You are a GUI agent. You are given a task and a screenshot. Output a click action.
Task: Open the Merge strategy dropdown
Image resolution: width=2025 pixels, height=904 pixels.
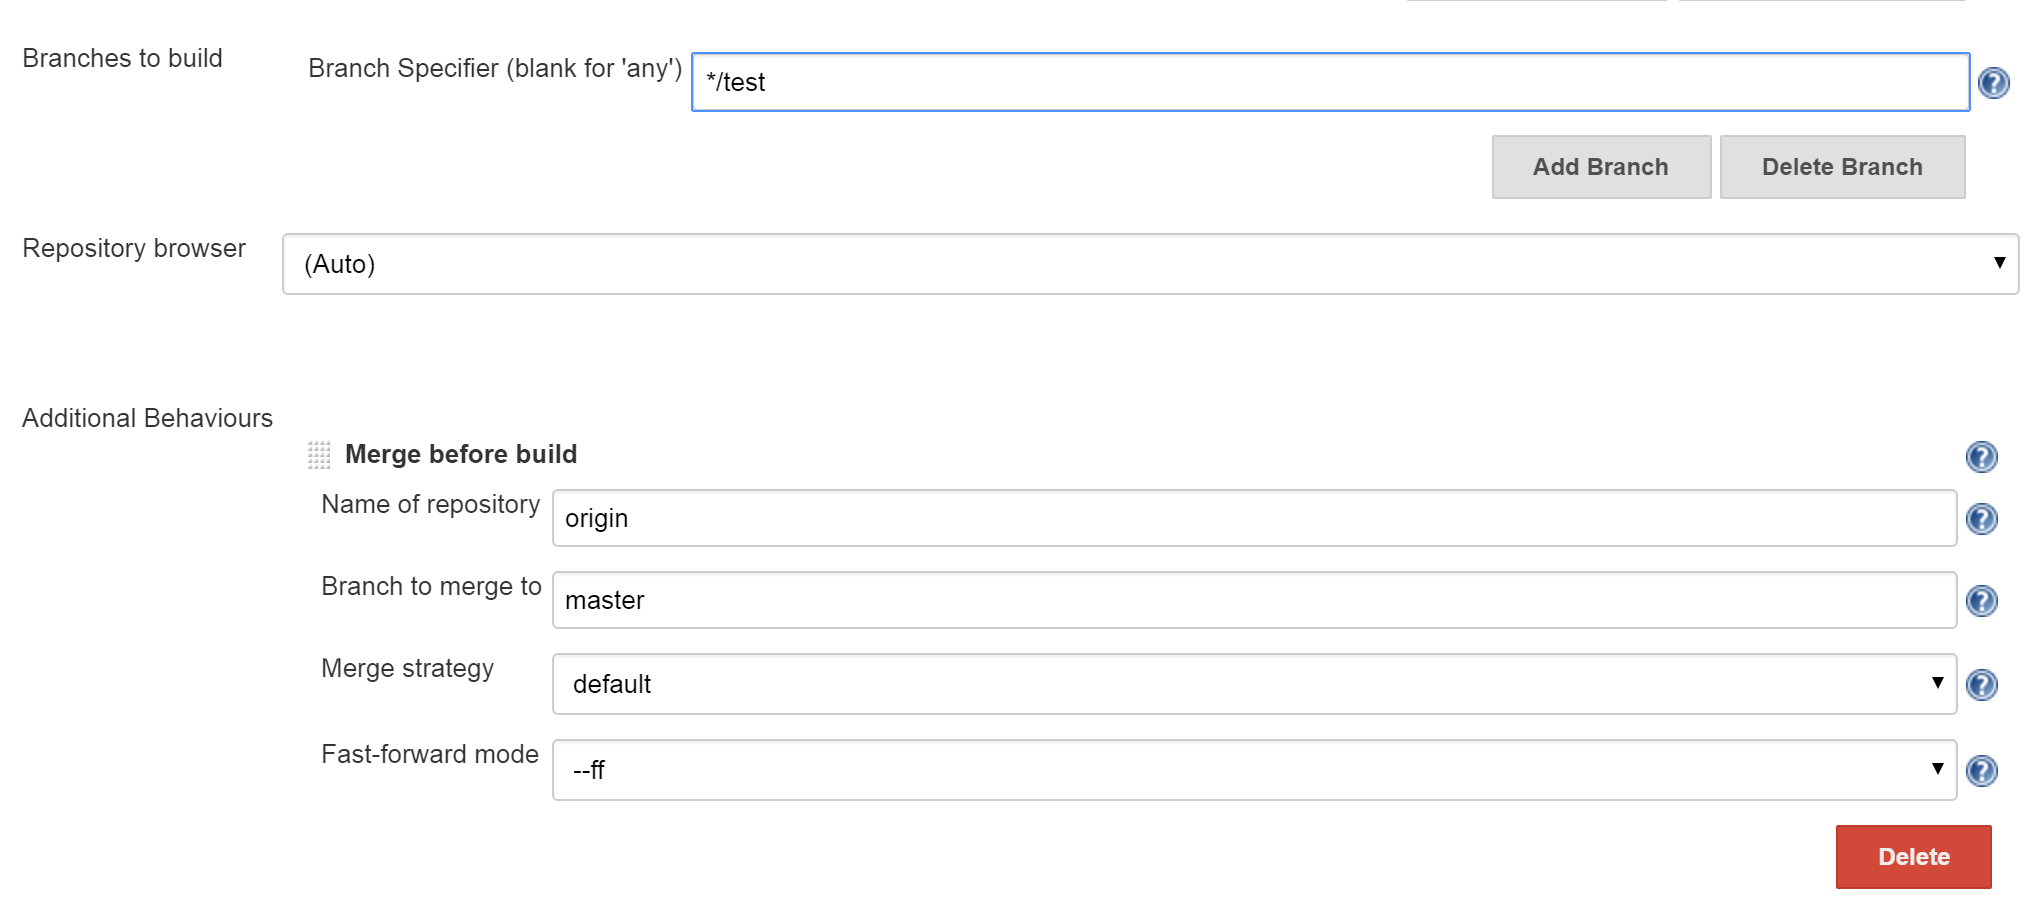(1254, 684)
